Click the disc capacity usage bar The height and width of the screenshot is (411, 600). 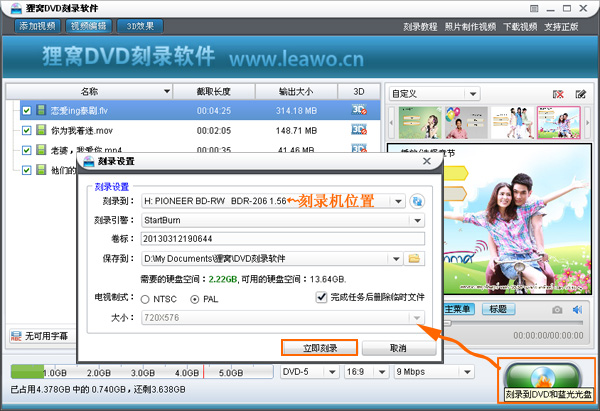pyautogui.click(x=142, y=372)
